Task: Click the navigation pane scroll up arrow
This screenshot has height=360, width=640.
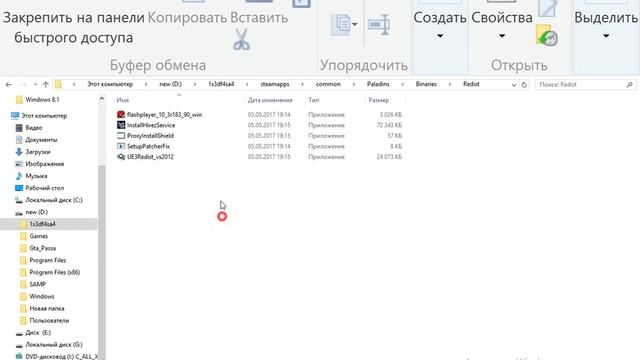Action: pyautogui.click(x=102, y=99)
